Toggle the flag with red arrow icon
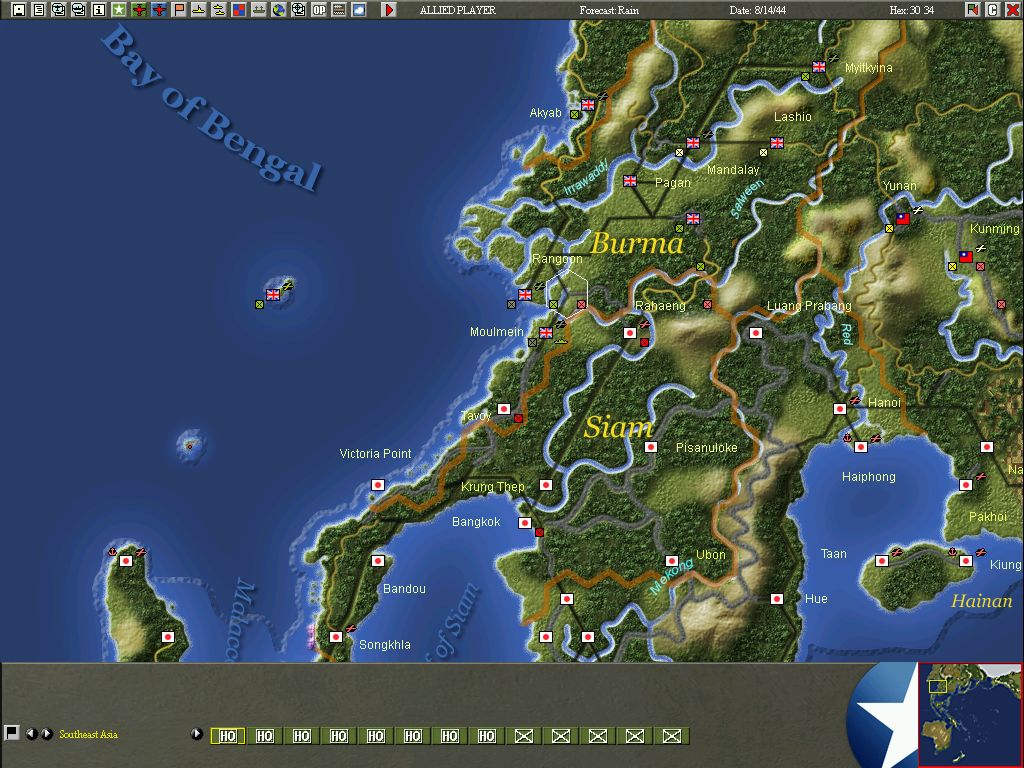 pos(973,10)
